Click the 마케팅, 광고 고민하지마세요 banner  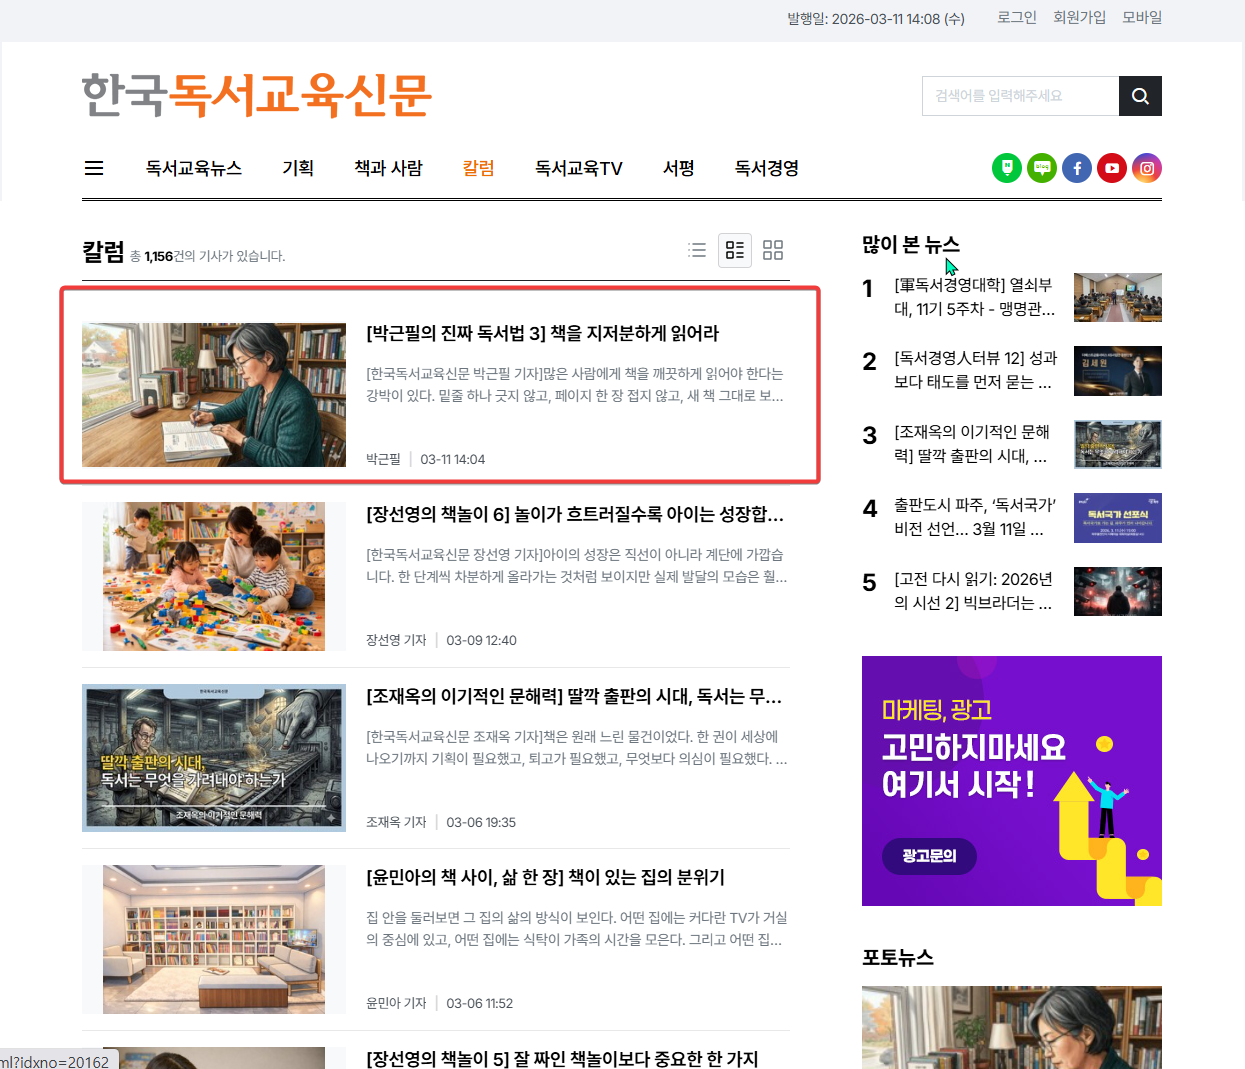(x=1012, y=781)
